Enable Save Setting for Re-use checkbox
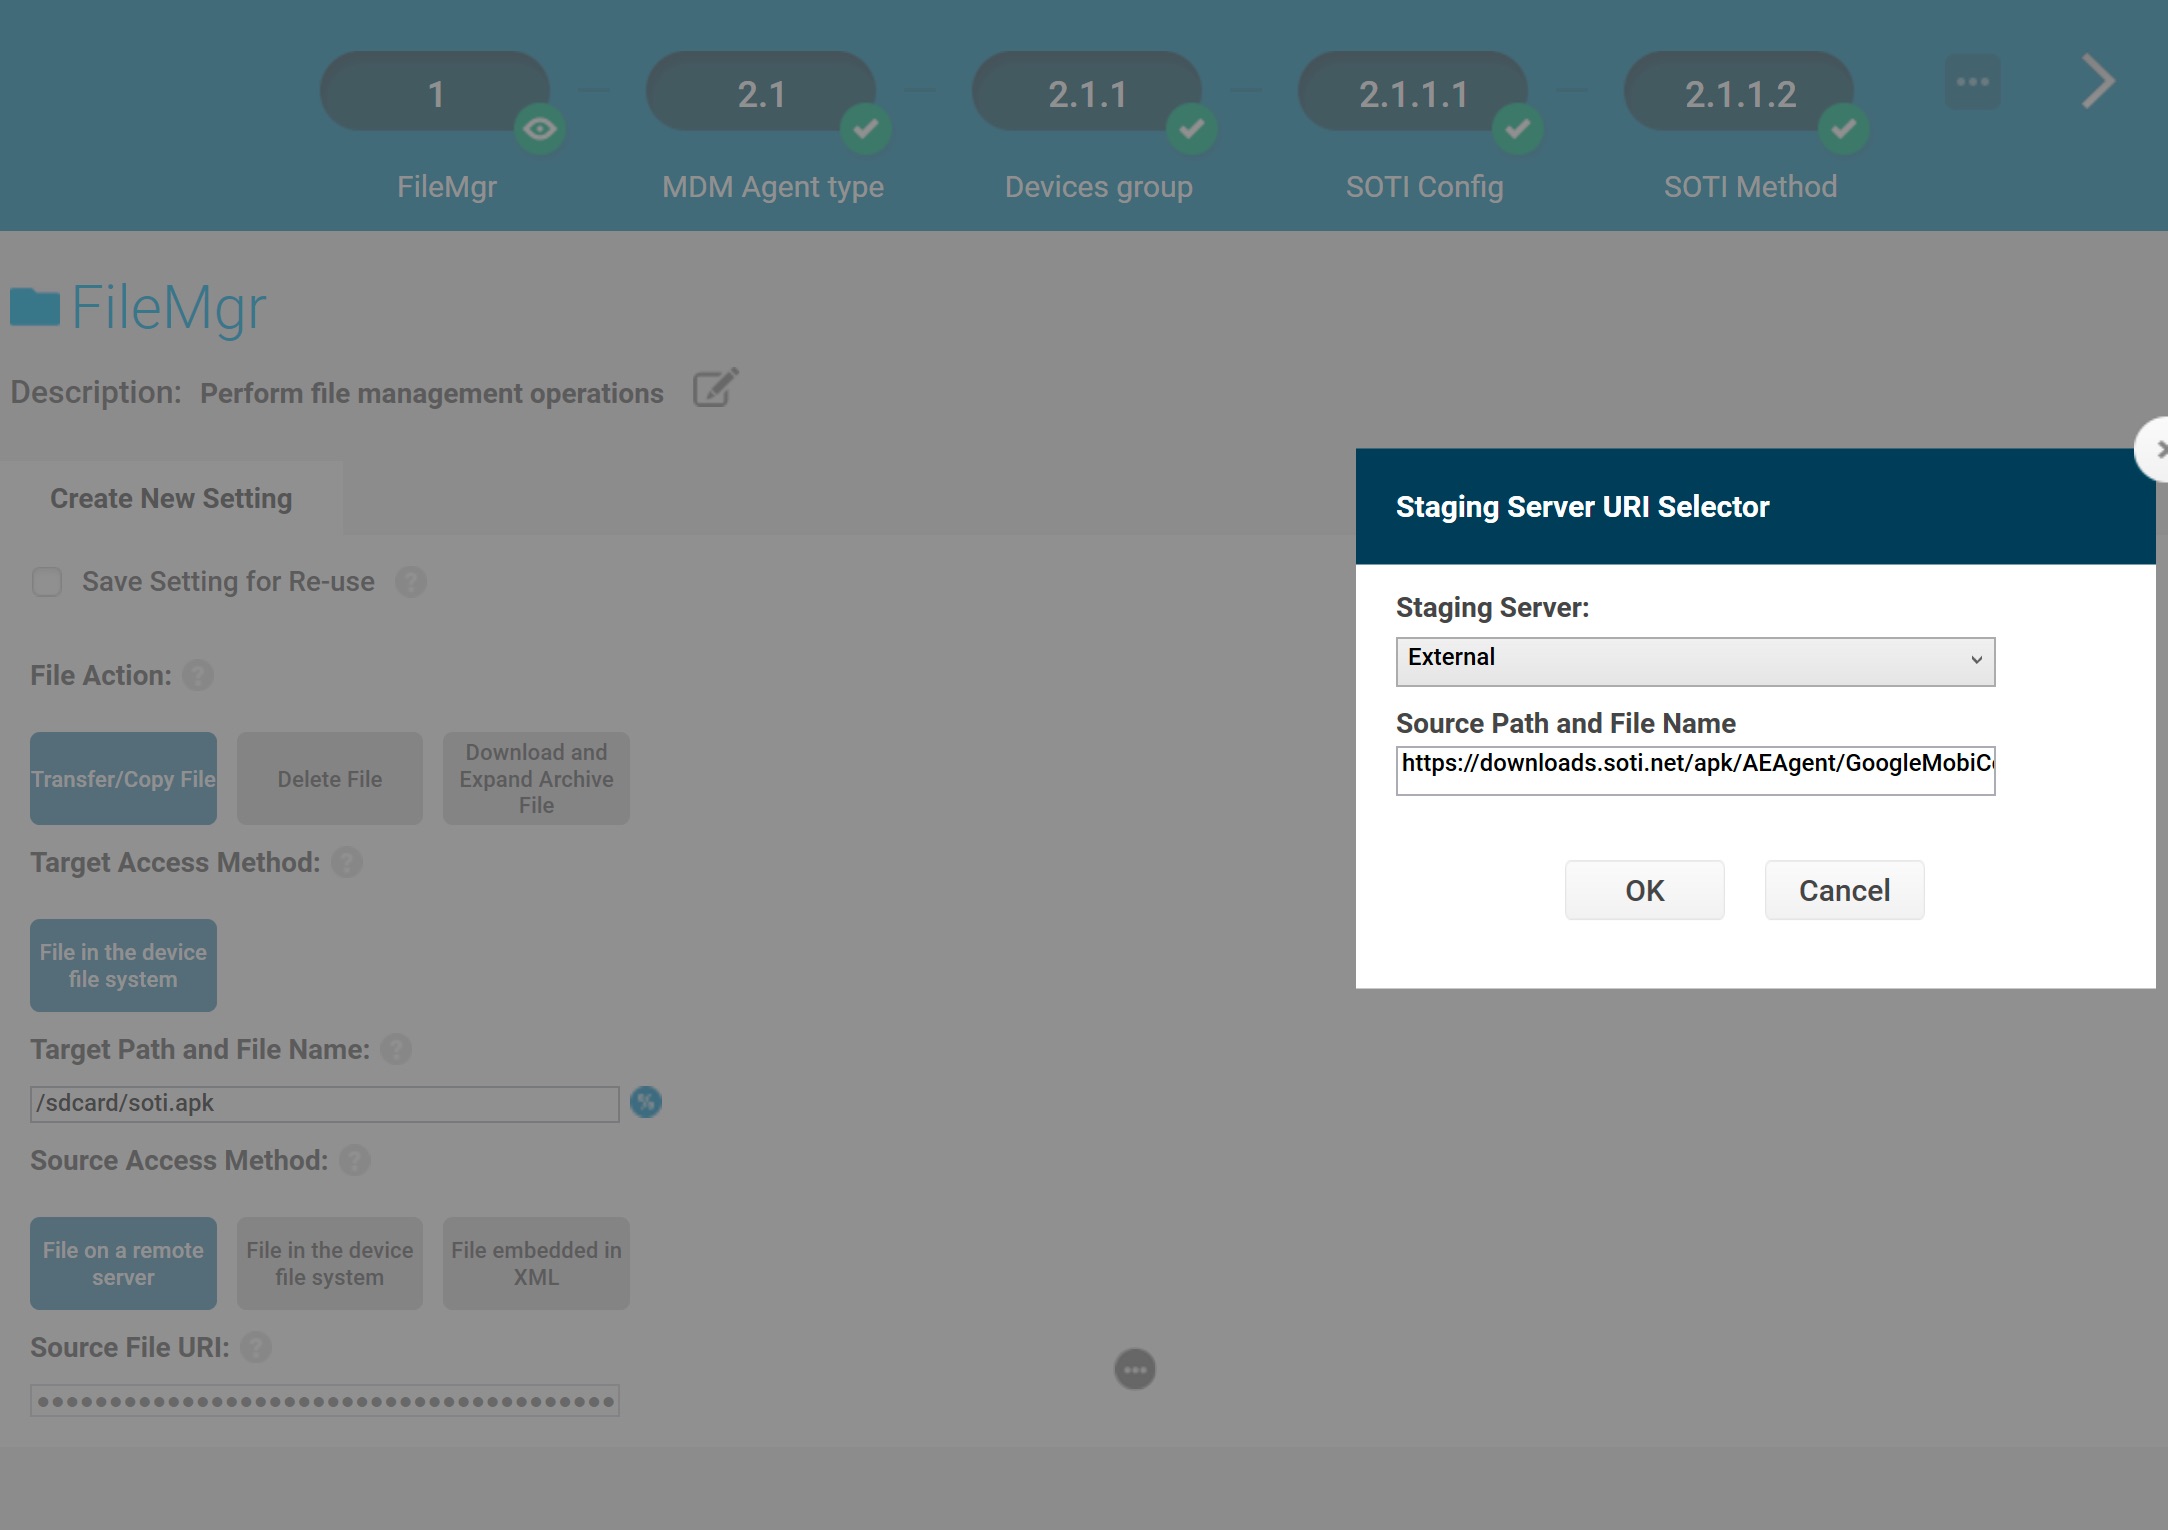This screenshot has width=2168, height=1530. coord(47,582)
